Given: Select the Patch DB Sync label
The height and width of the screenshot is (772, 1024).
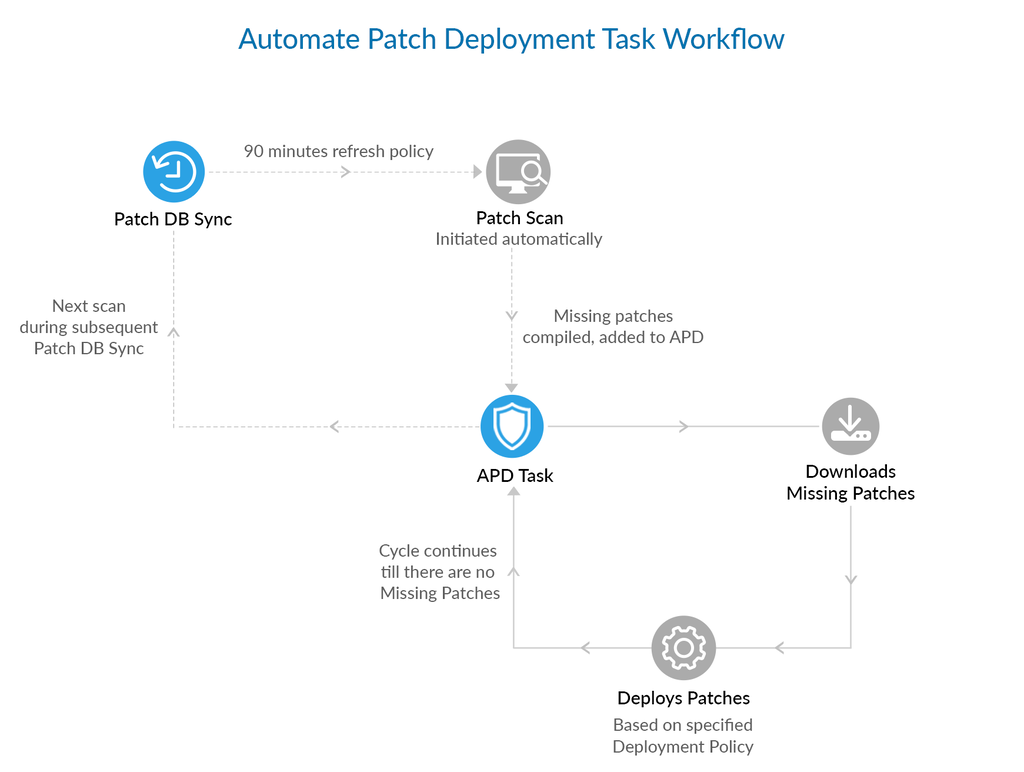Looking at the screenshot, I should click(x=173, y=219).
